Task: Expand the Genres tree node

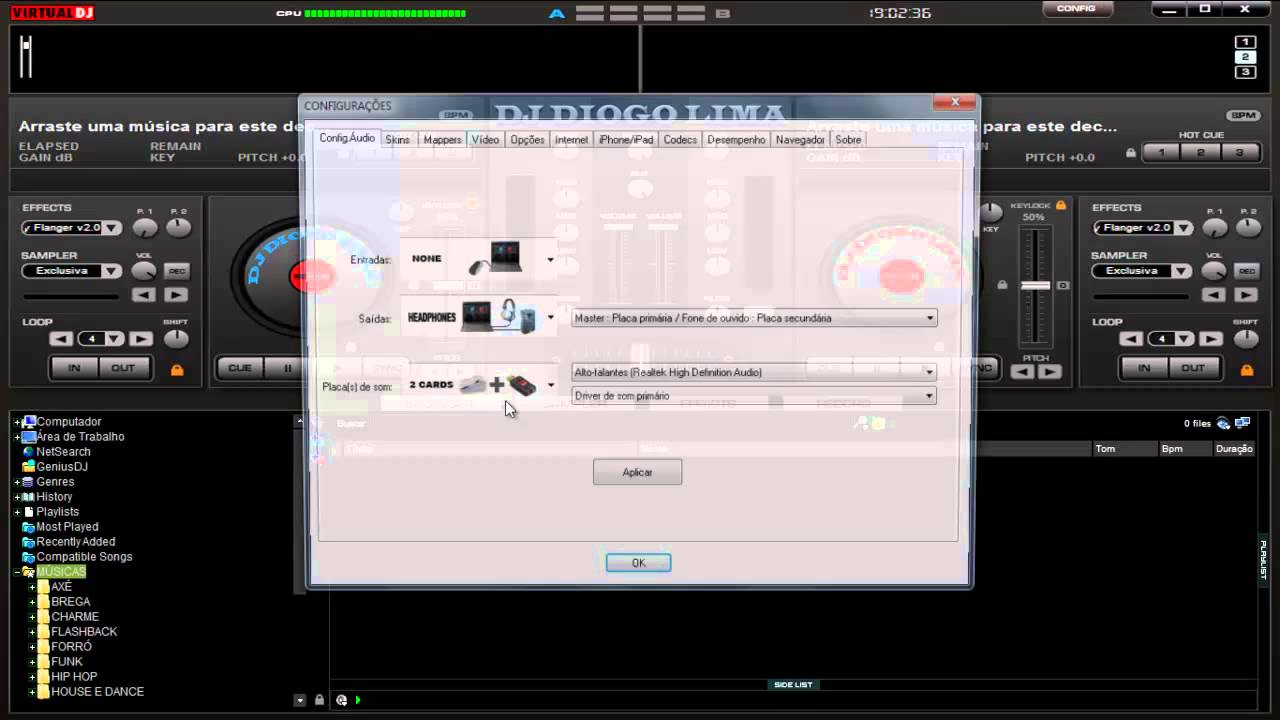Action: [17, 482]
